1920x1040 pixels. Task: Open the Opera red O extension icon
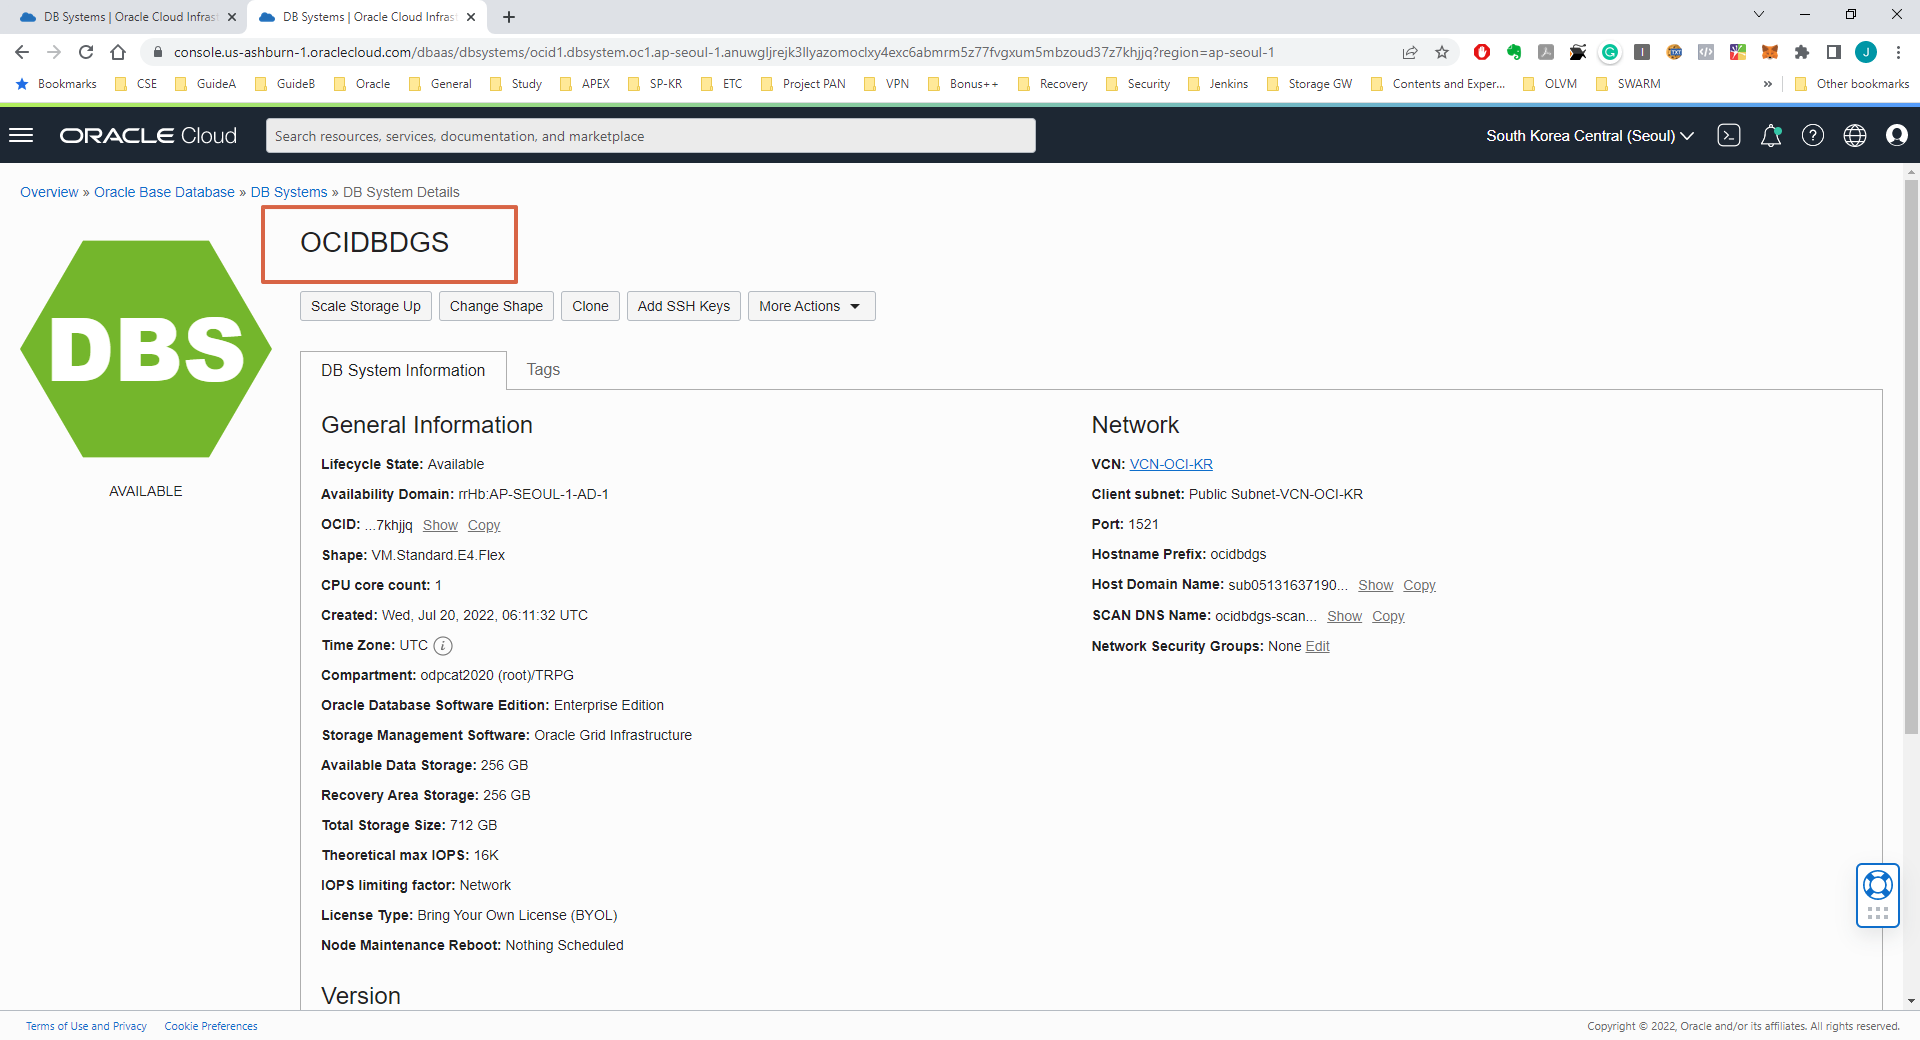1482,52
